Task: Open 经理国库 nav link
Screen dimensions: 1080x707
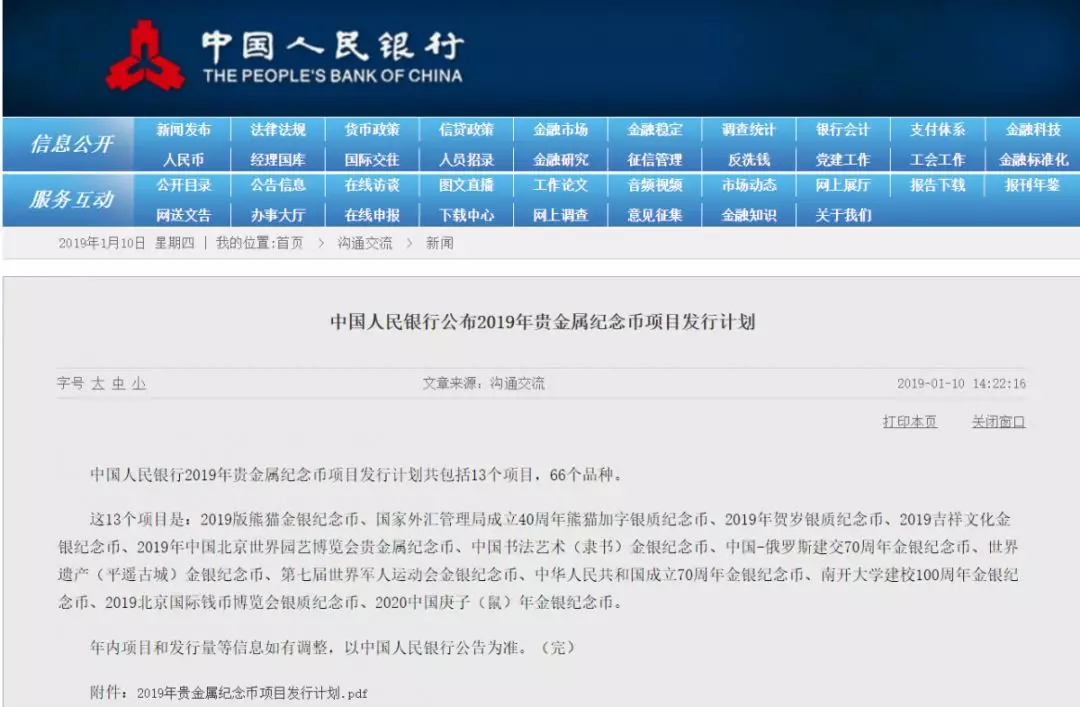Action: [x=278, y=160]
